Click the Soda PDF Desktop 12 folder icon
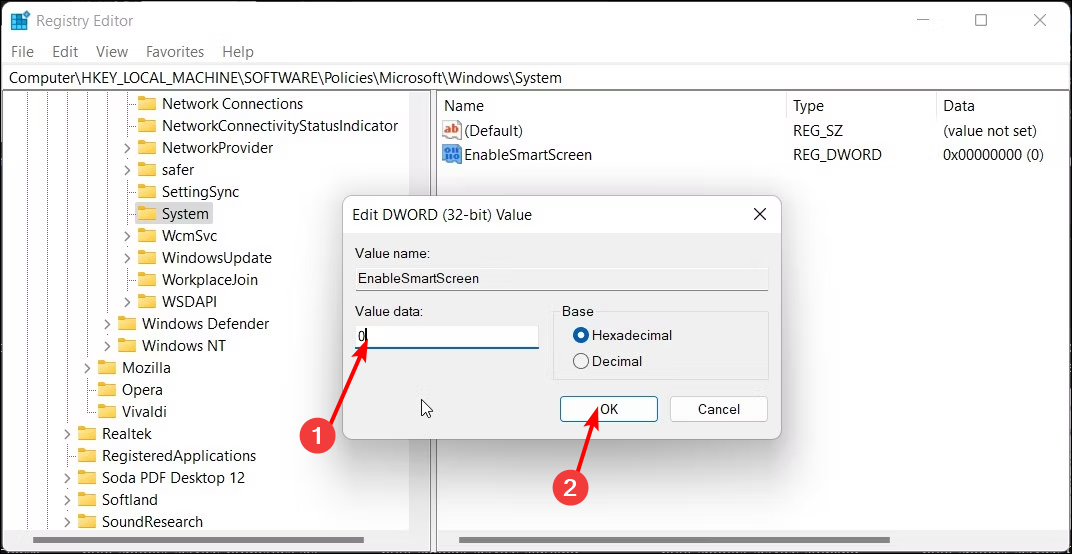This screenshot has height=554, width=1072. click(87, 477)
